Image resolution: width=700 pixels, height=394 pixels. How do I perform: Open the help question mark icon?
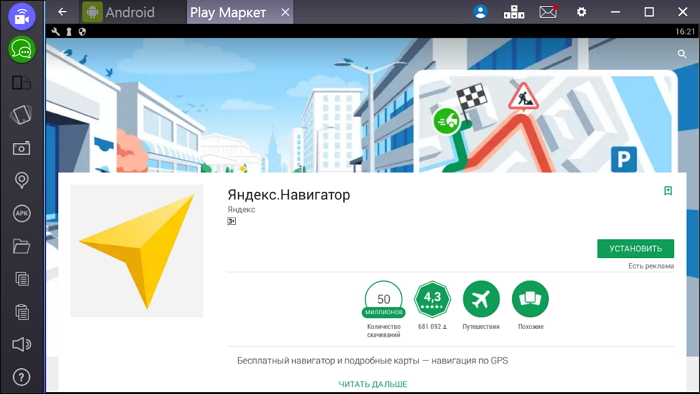point(21,377)
